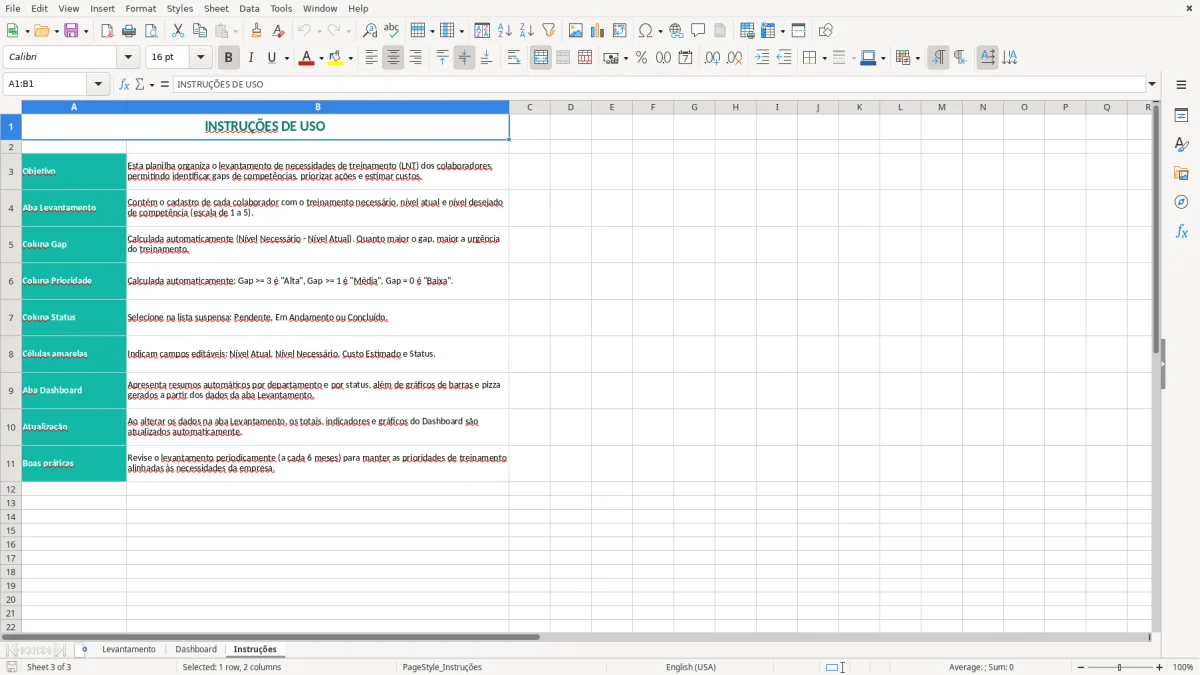Open the Tools menu
1200x675 pixels.
pyautogui.click(x=281, y=8)
